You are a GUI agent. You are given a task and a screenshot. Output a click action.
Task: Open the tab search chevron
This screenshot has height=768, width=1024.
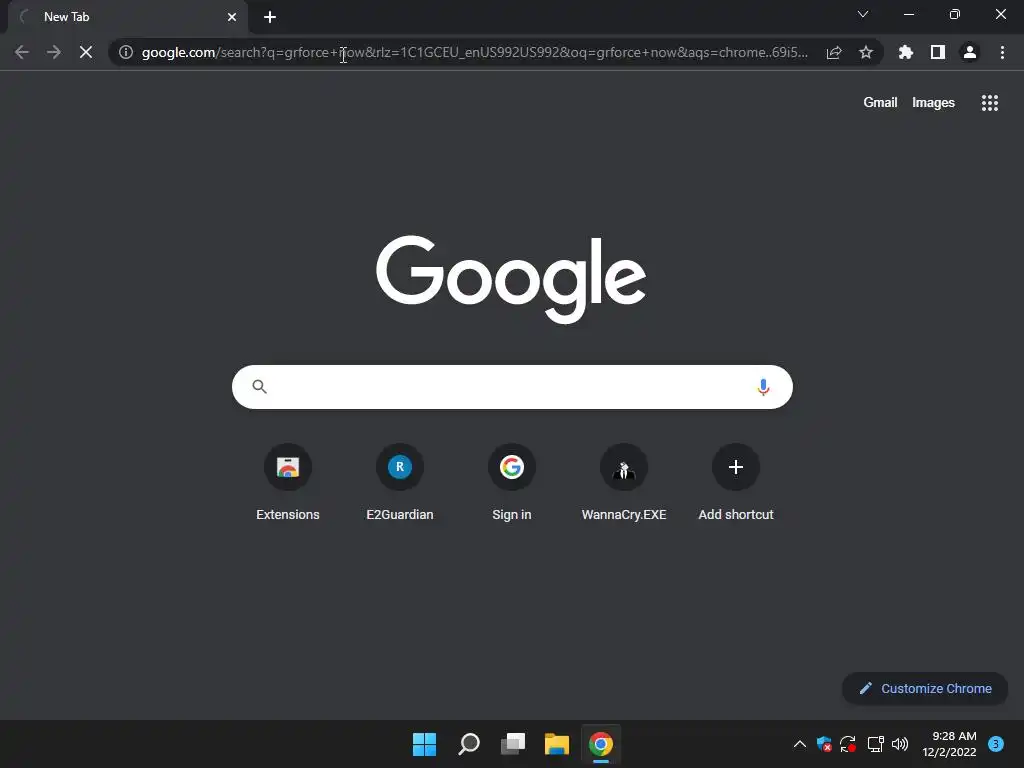(x=863, y=14)
